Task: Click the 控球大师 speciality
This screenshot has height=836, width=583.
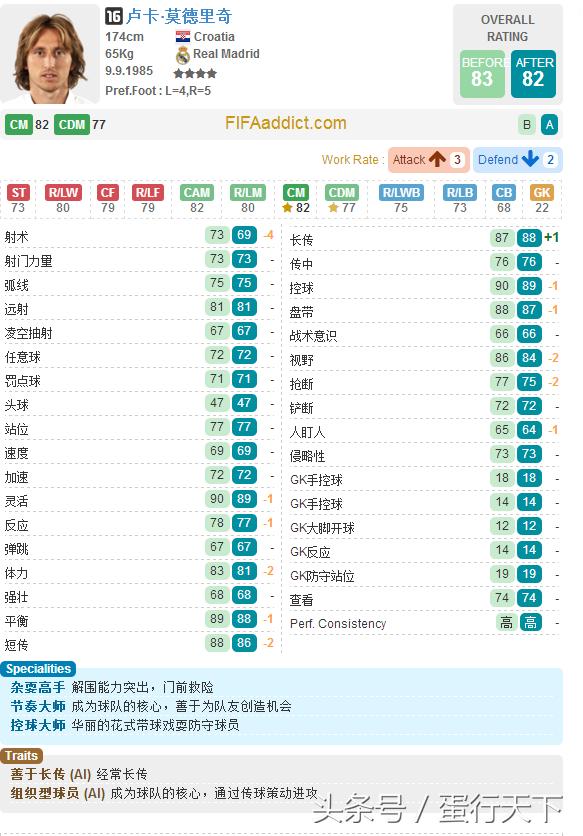Action: pos(38,726)
